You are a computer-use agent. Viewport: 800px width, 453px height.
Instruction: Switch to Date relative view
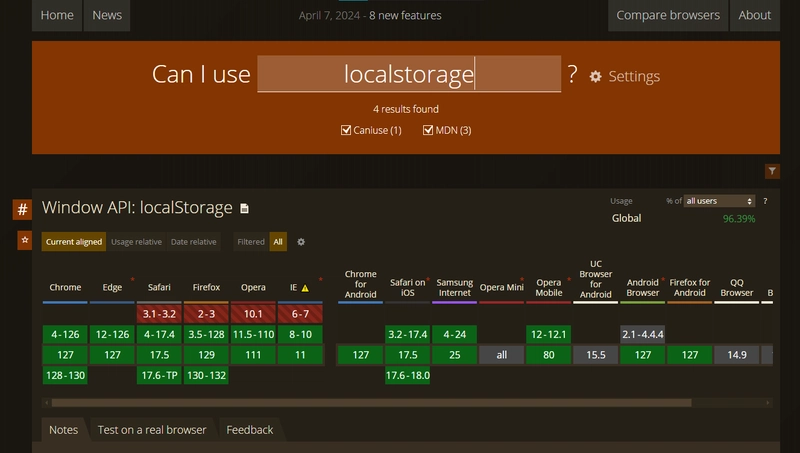pos(193,242)
